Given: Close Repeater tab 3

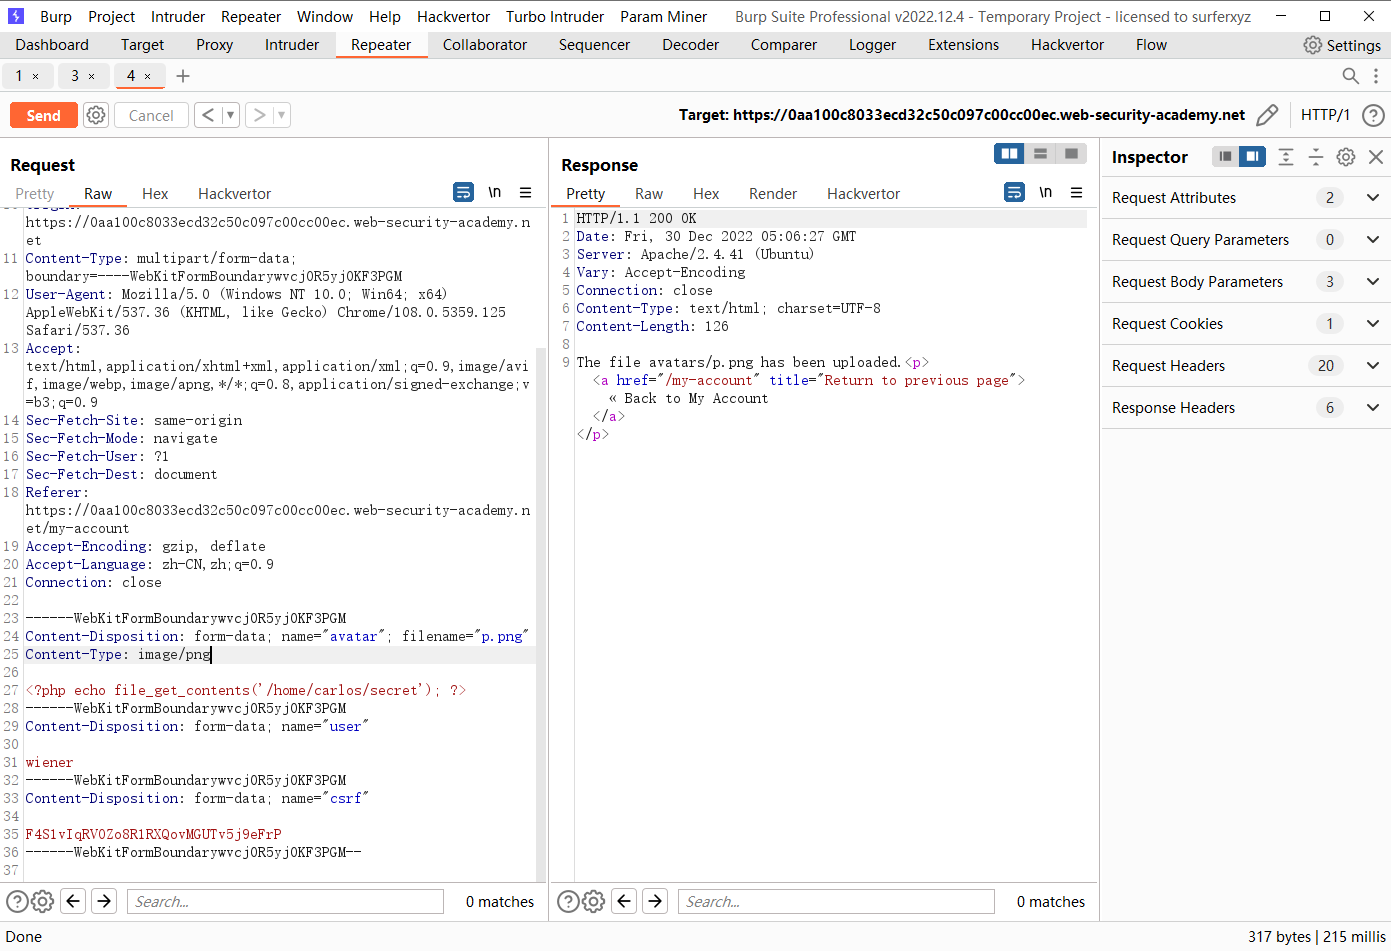Looking at the screenshot, I should [x=91, y=76].
